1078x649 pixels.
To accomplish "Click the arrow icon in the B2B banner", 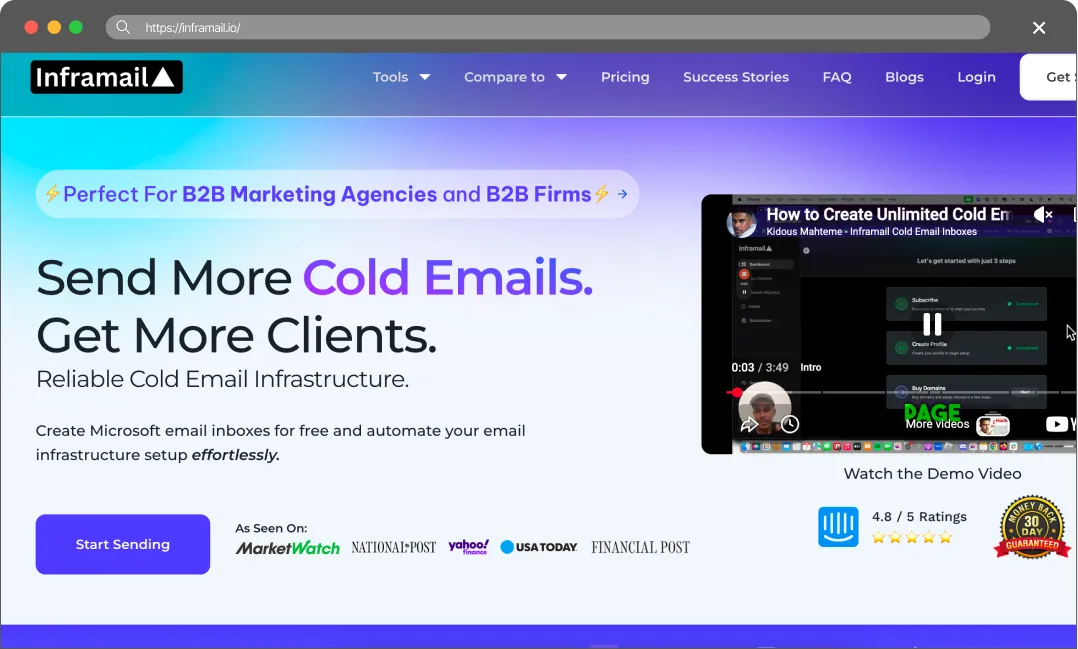I will (622, 195).
